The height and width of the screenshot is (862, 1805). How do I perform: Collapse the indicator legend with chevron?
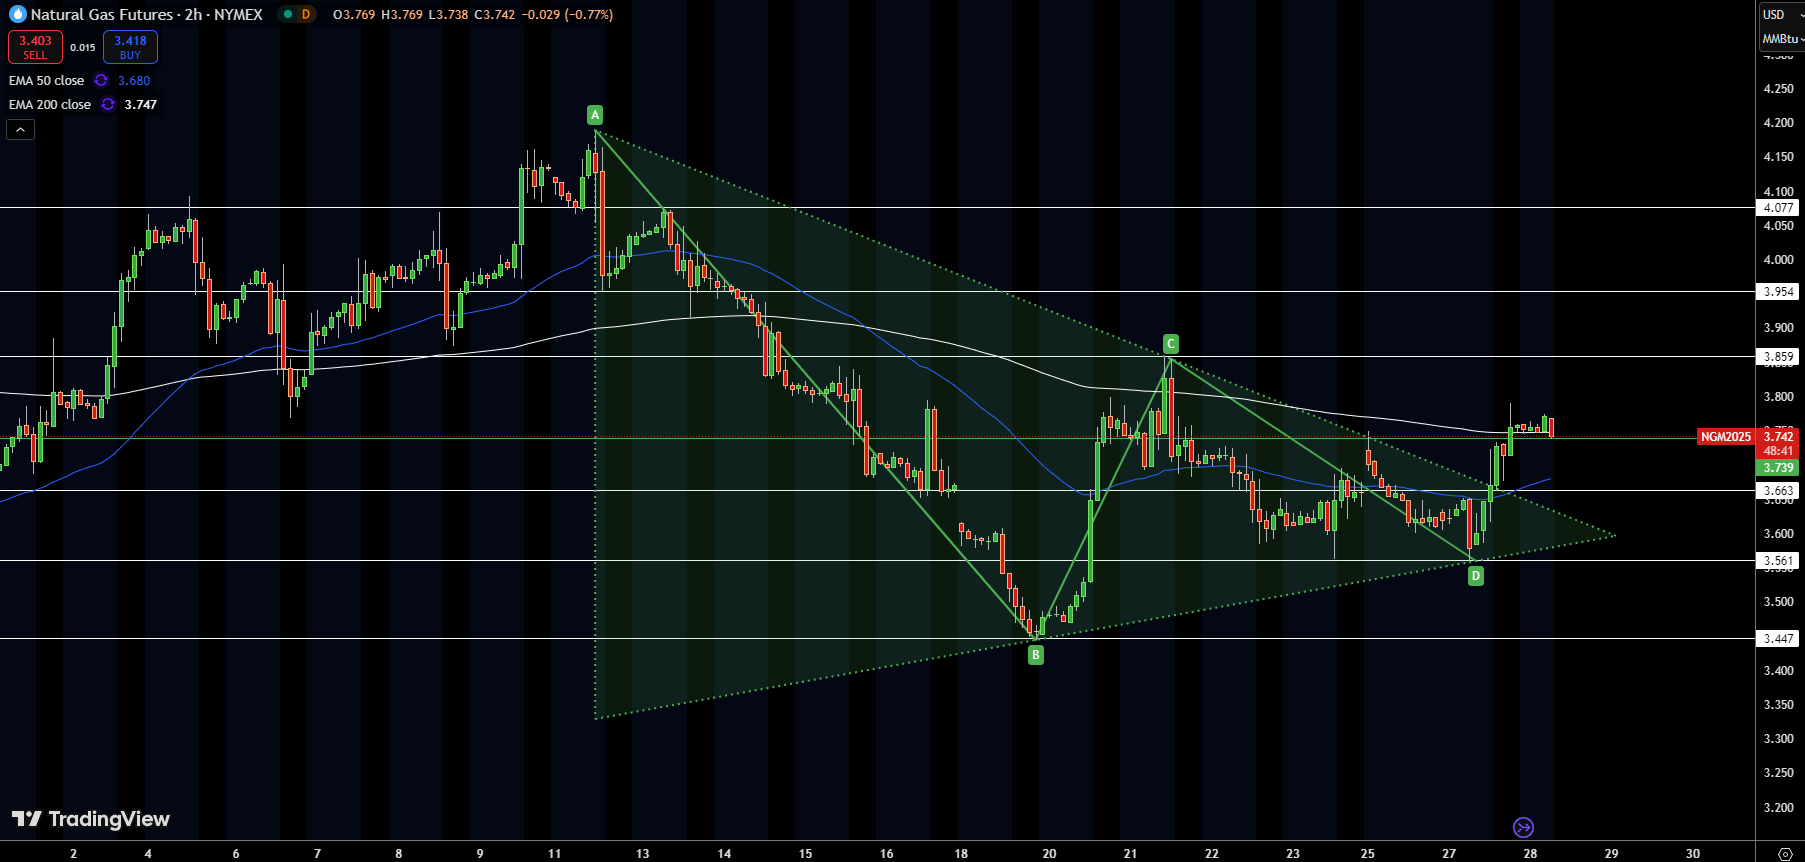point(20,129)
